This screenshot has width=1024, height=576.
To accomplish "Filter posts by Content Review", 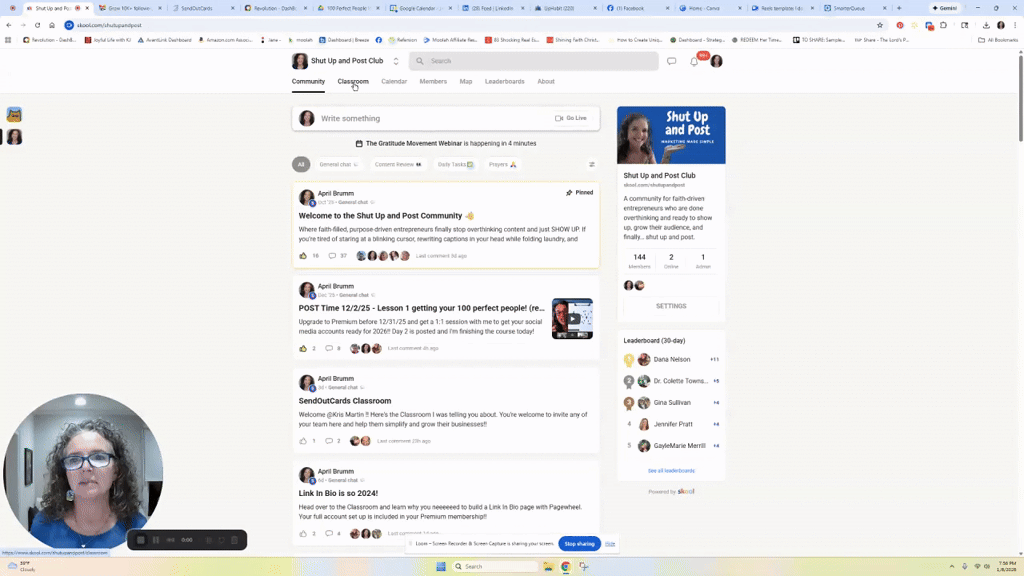I will coord(398,165).
